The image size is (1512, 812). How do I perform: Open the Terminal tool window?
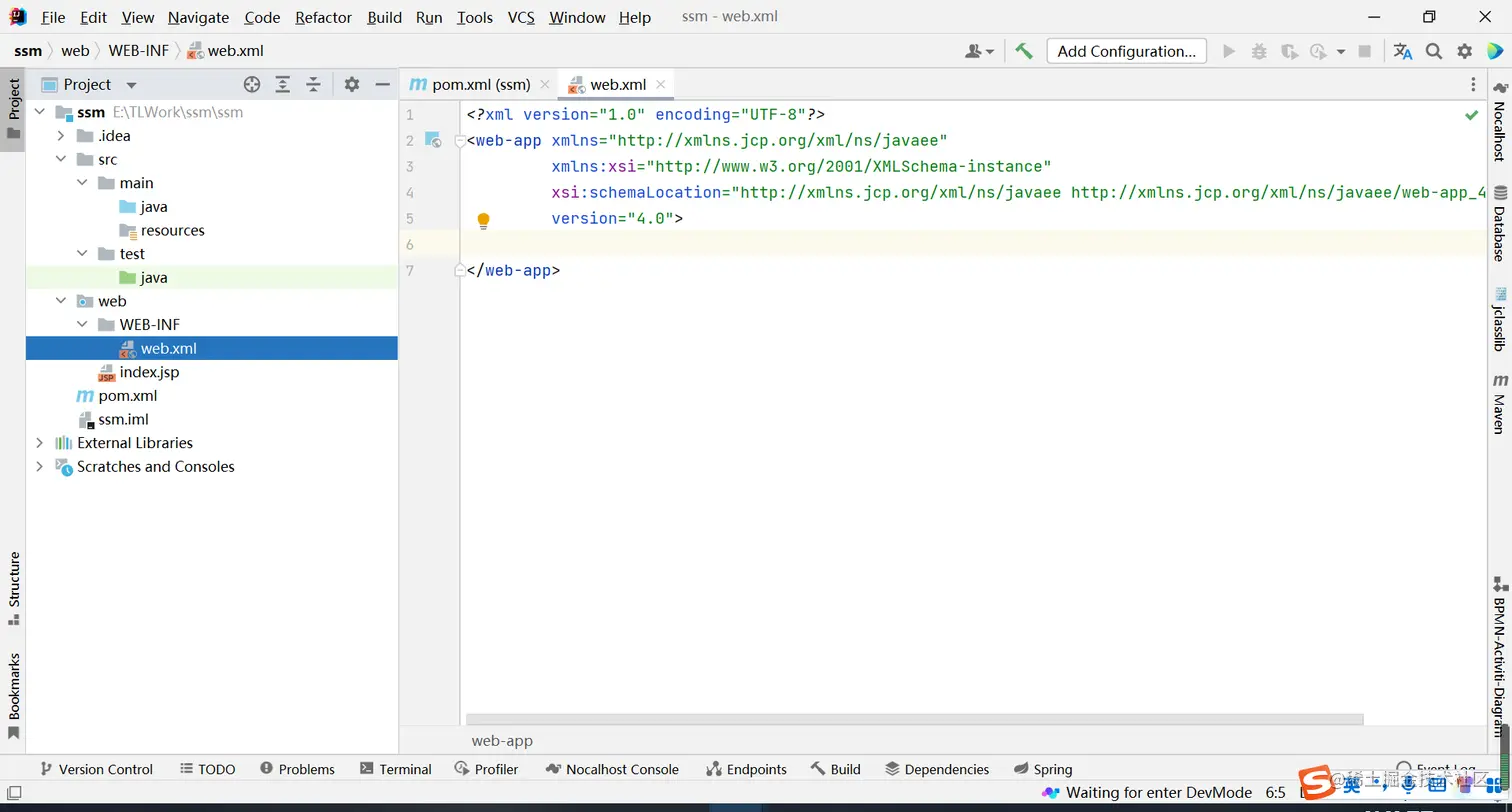(x=396, y=769)
